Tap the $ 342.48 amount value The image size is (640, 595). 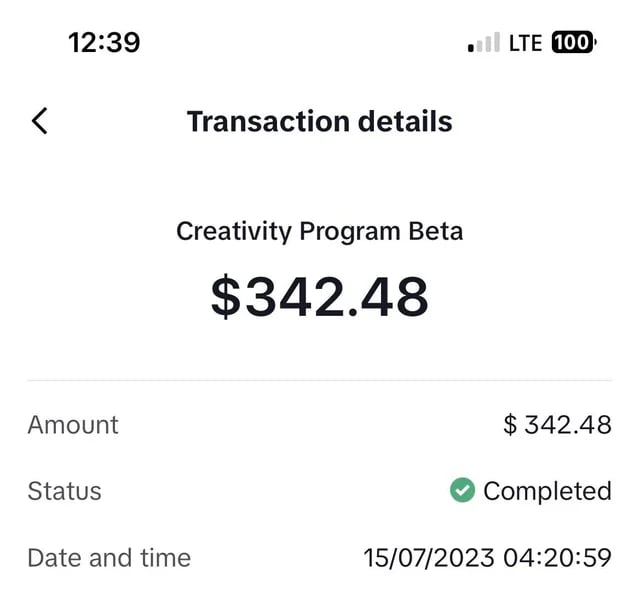tap(557, 425)
